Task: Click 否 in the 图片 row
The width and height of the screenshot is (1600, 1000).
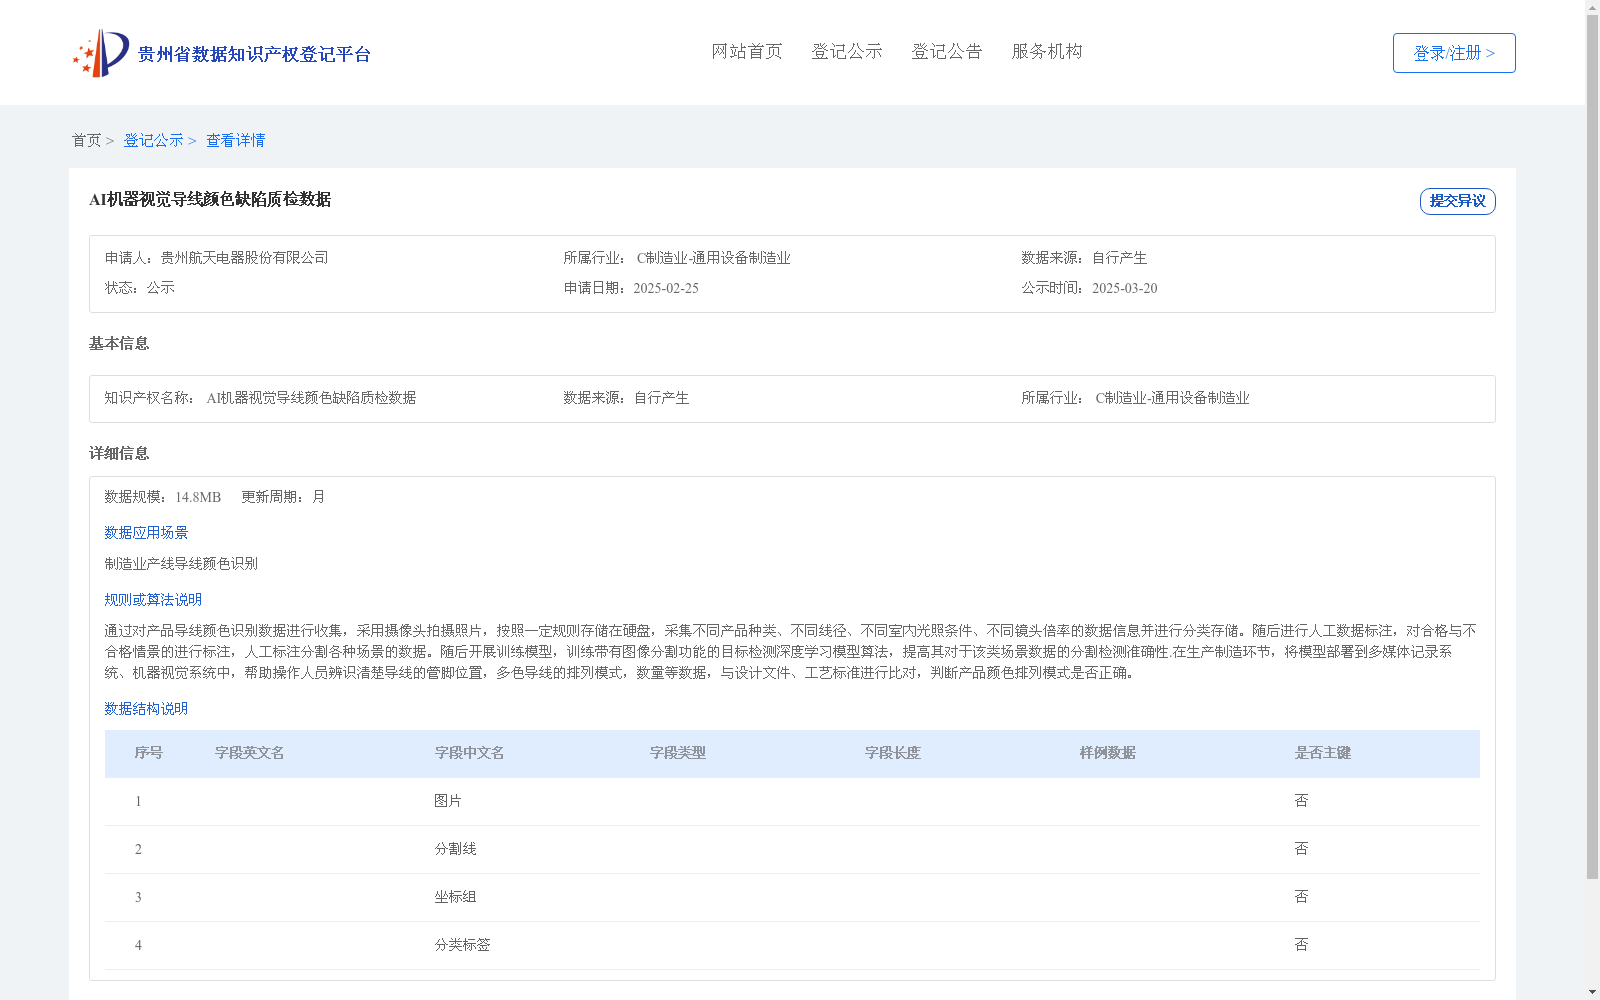Action: coord(1301,801)
